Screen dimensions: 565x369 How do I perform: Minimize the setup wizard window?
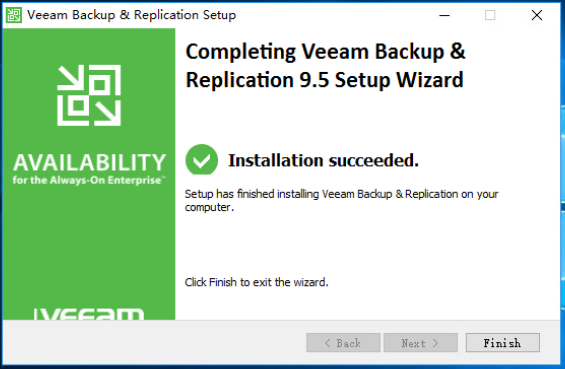(445, 15)
